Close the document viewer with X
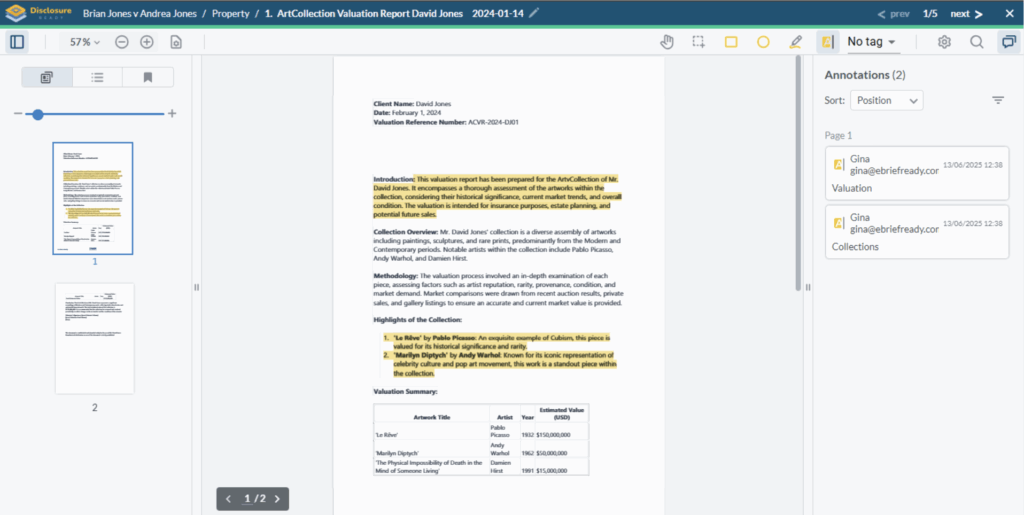This screenshot has width=1024, height=515. pos(1008,14)
